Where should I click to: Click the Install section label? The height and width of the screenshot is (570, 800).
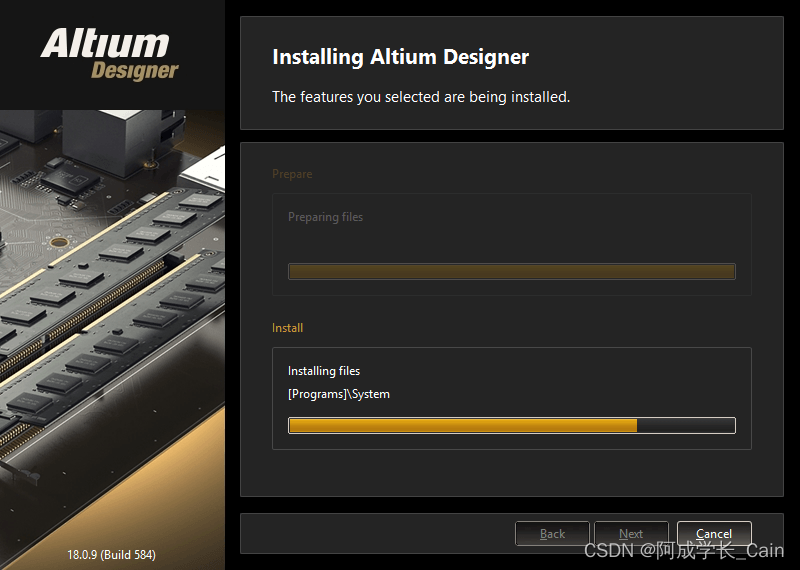coord(287,328)
